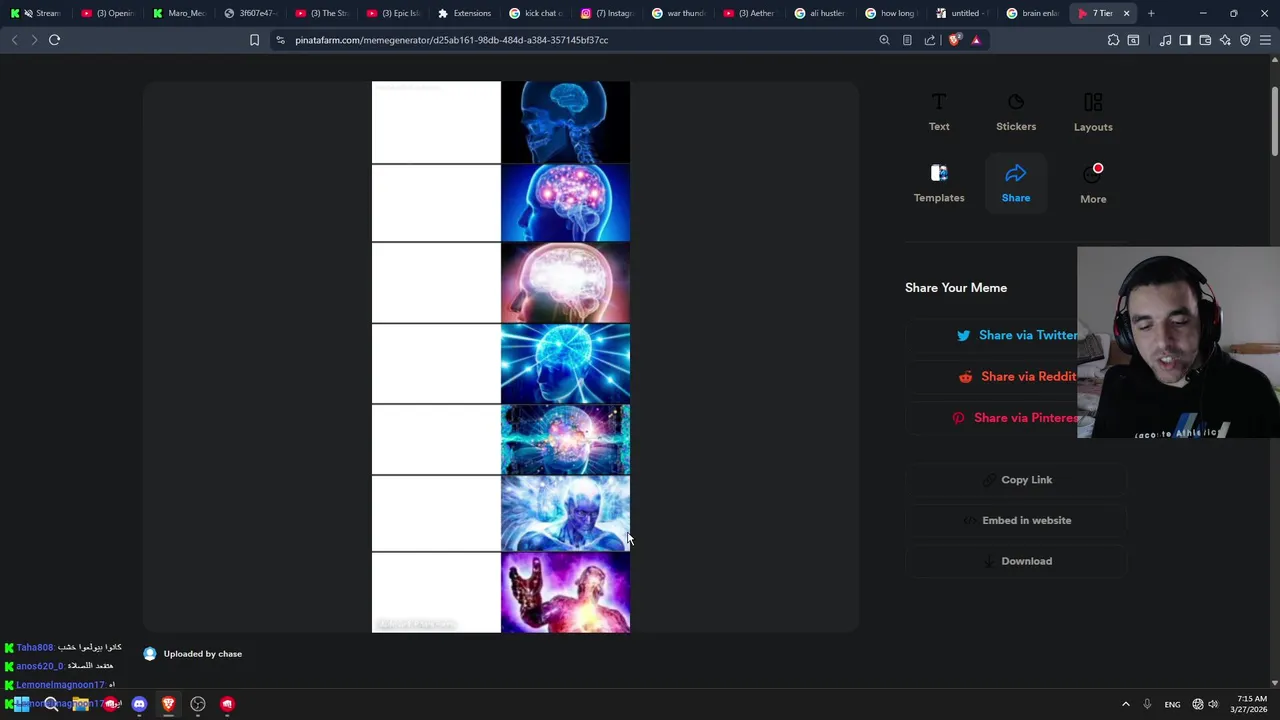This screenshot has width=1280, height=720.
Task: Reload the page
Action: pyautogui.click(x=55, y=40)
